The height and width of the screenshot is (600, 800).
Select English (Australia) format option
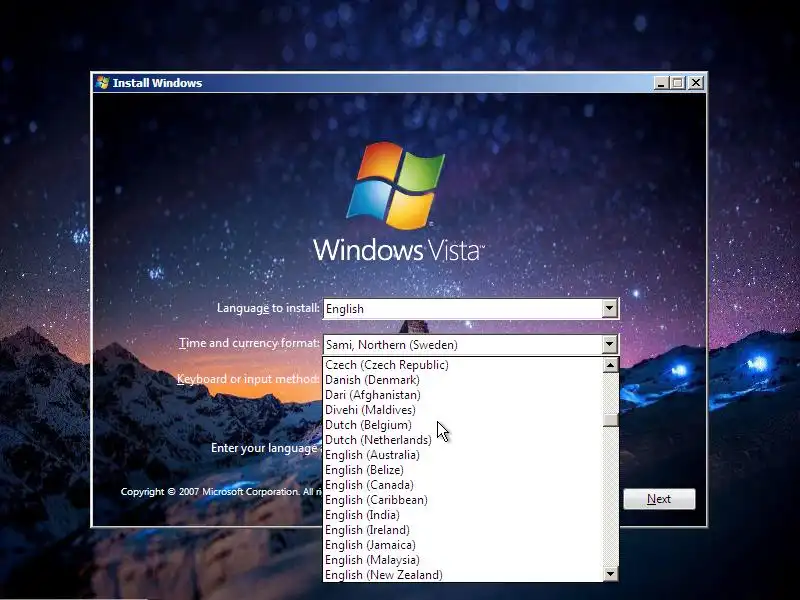[x=463, y=455]
